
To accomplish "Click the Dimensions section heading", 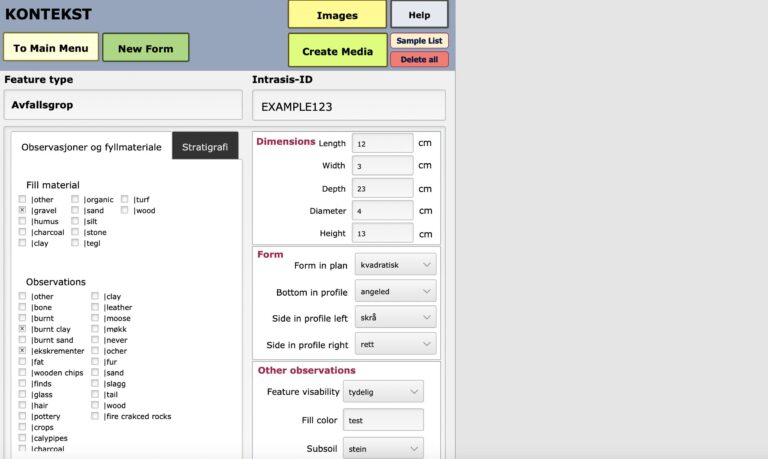I will click(286, 141).
